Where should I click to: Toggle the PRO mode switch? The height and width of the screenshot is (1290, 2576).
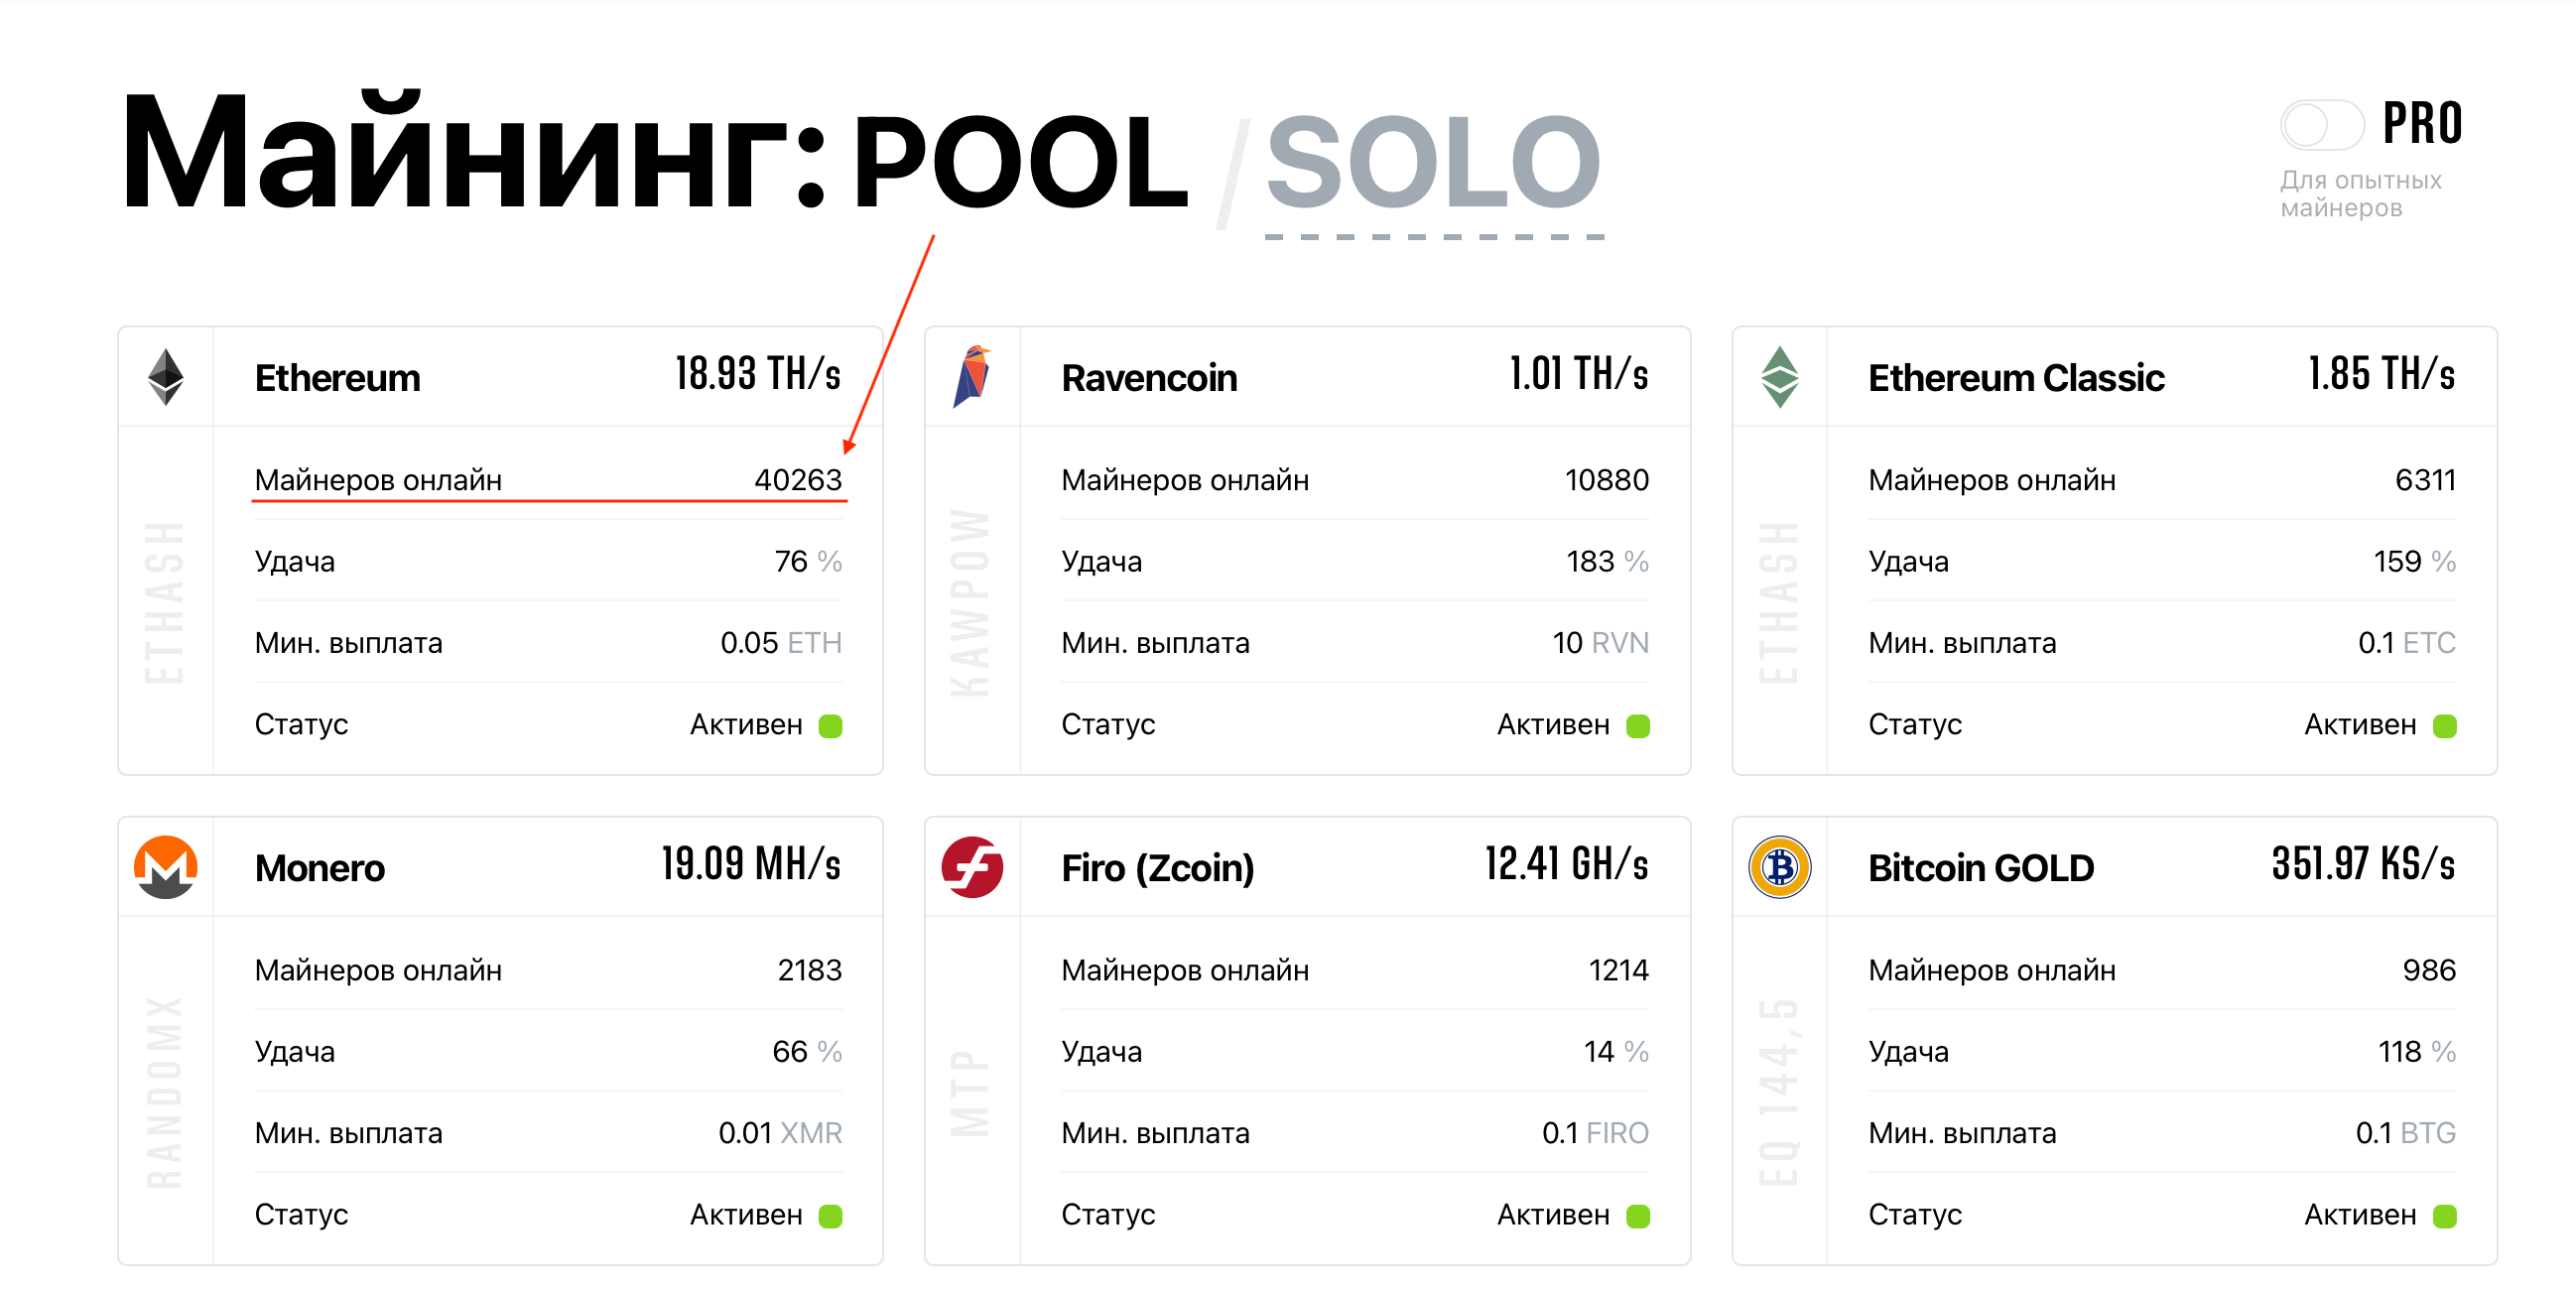2322,125
